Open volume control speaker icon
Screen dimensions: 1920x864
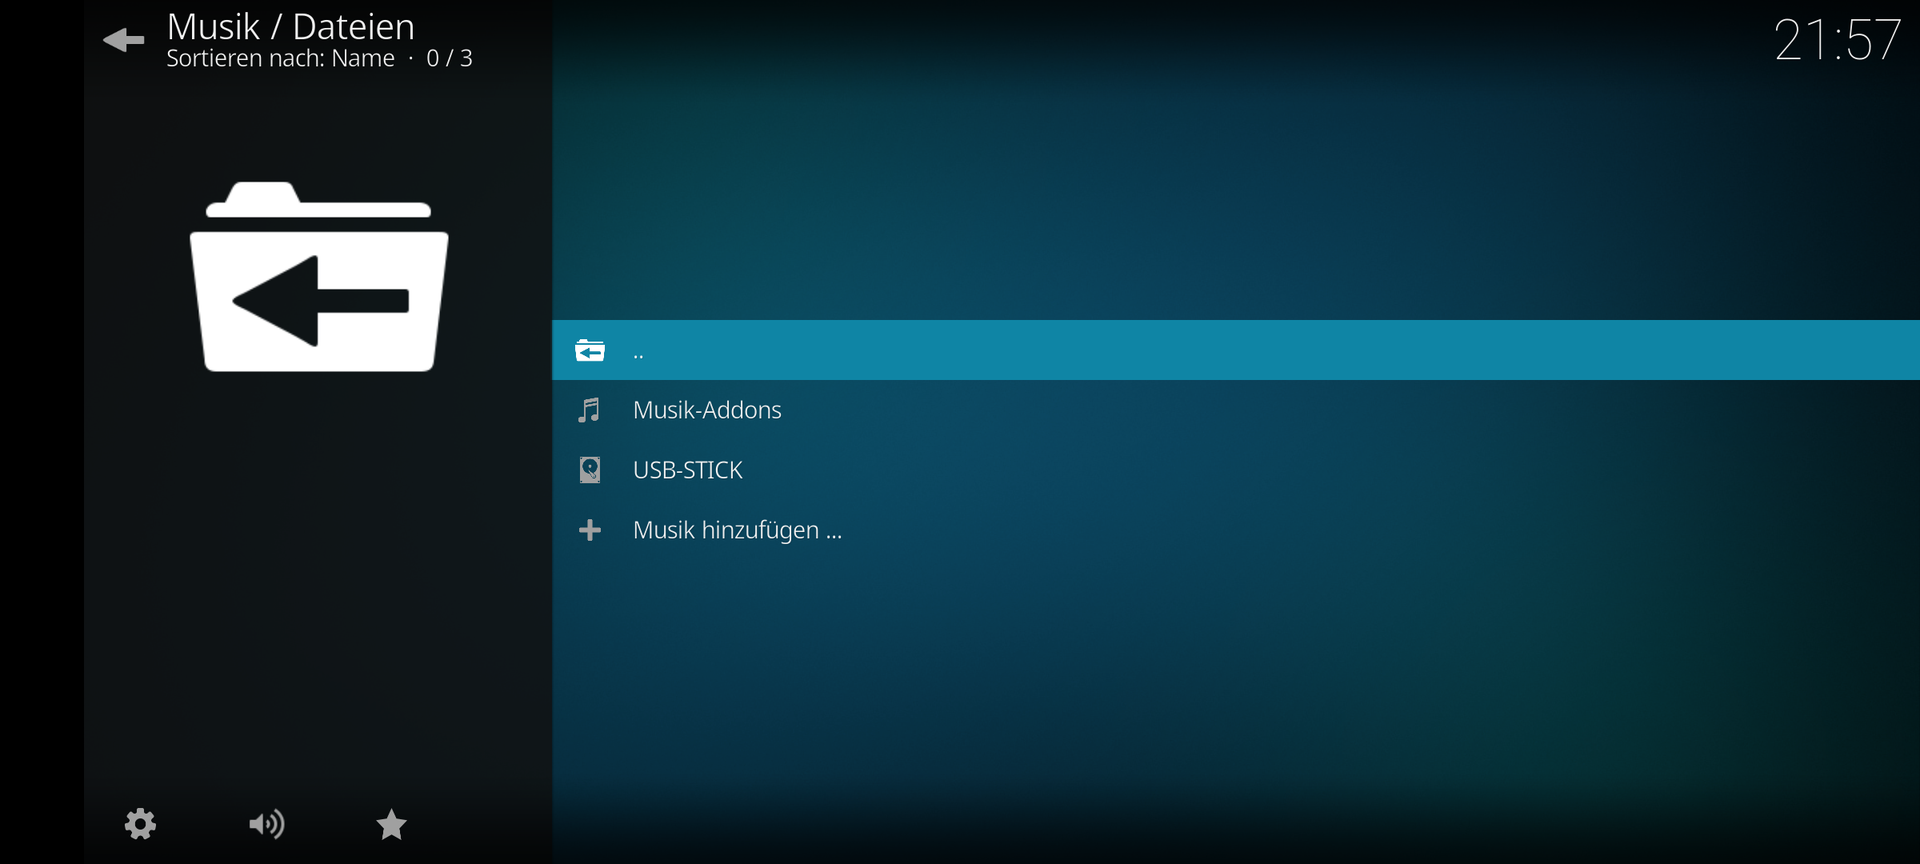pos(267,824)
